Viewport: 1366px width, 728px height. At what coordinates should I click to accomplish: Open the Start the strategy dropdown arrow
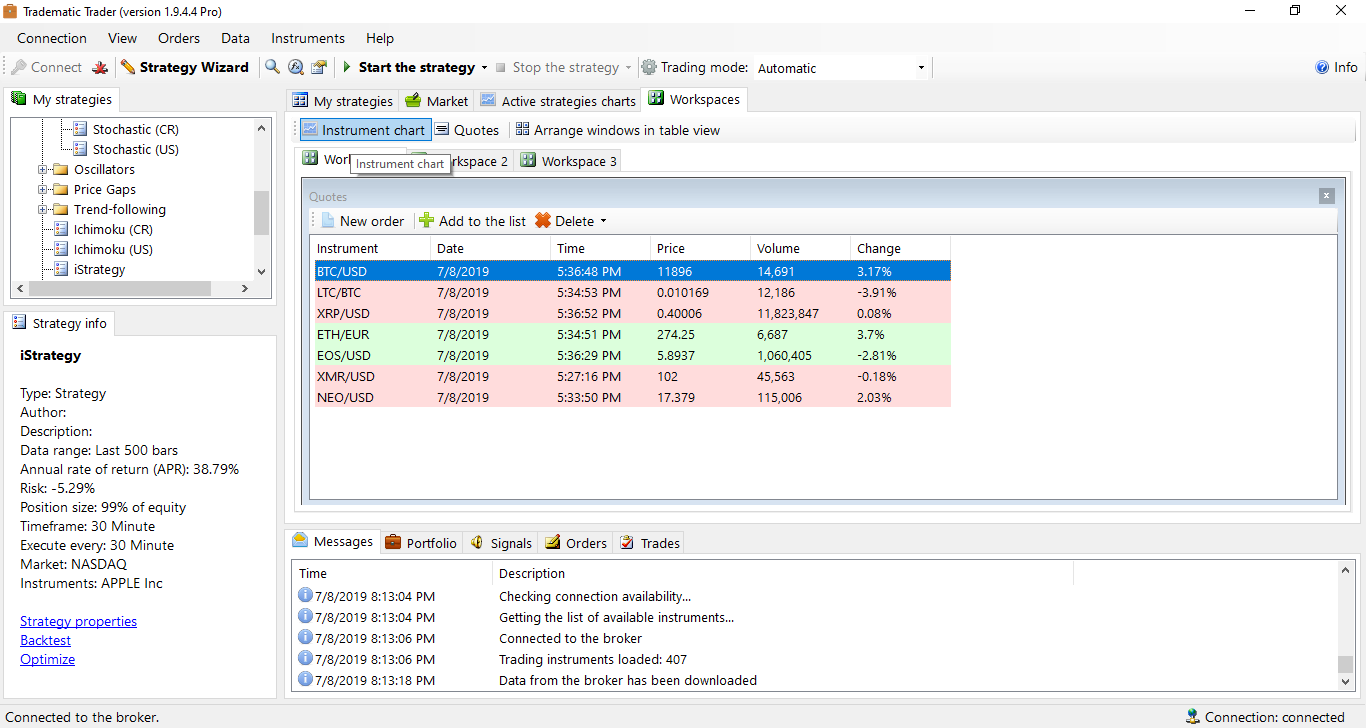[485, 68]
